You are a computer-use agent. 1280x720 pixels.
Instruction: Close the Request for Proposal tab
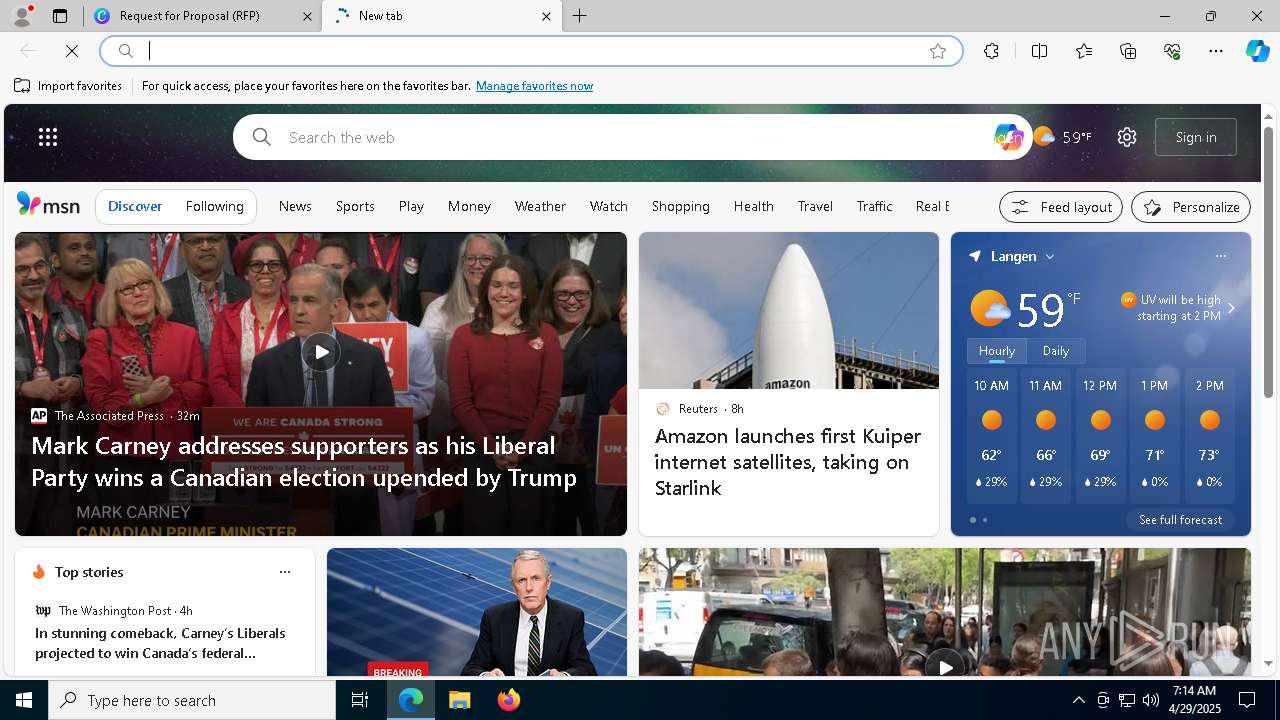(x=307, y=16)
